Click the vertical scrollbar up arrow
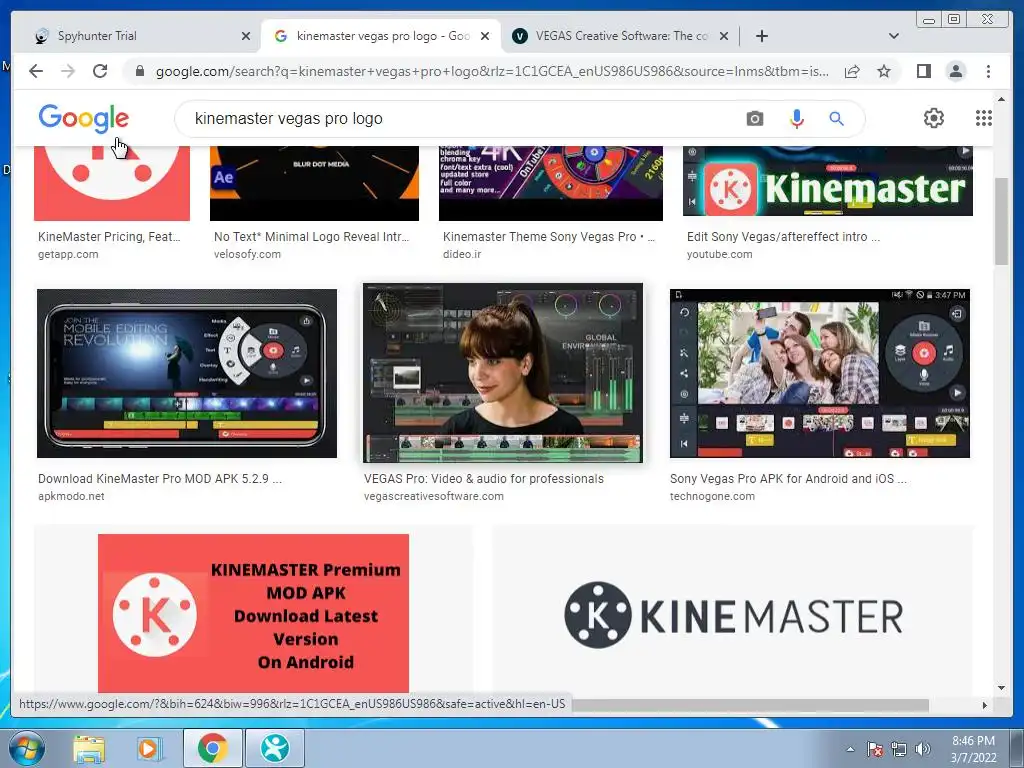The width and height of the screenshot is (1024, 768). [x=1001, y=99]
